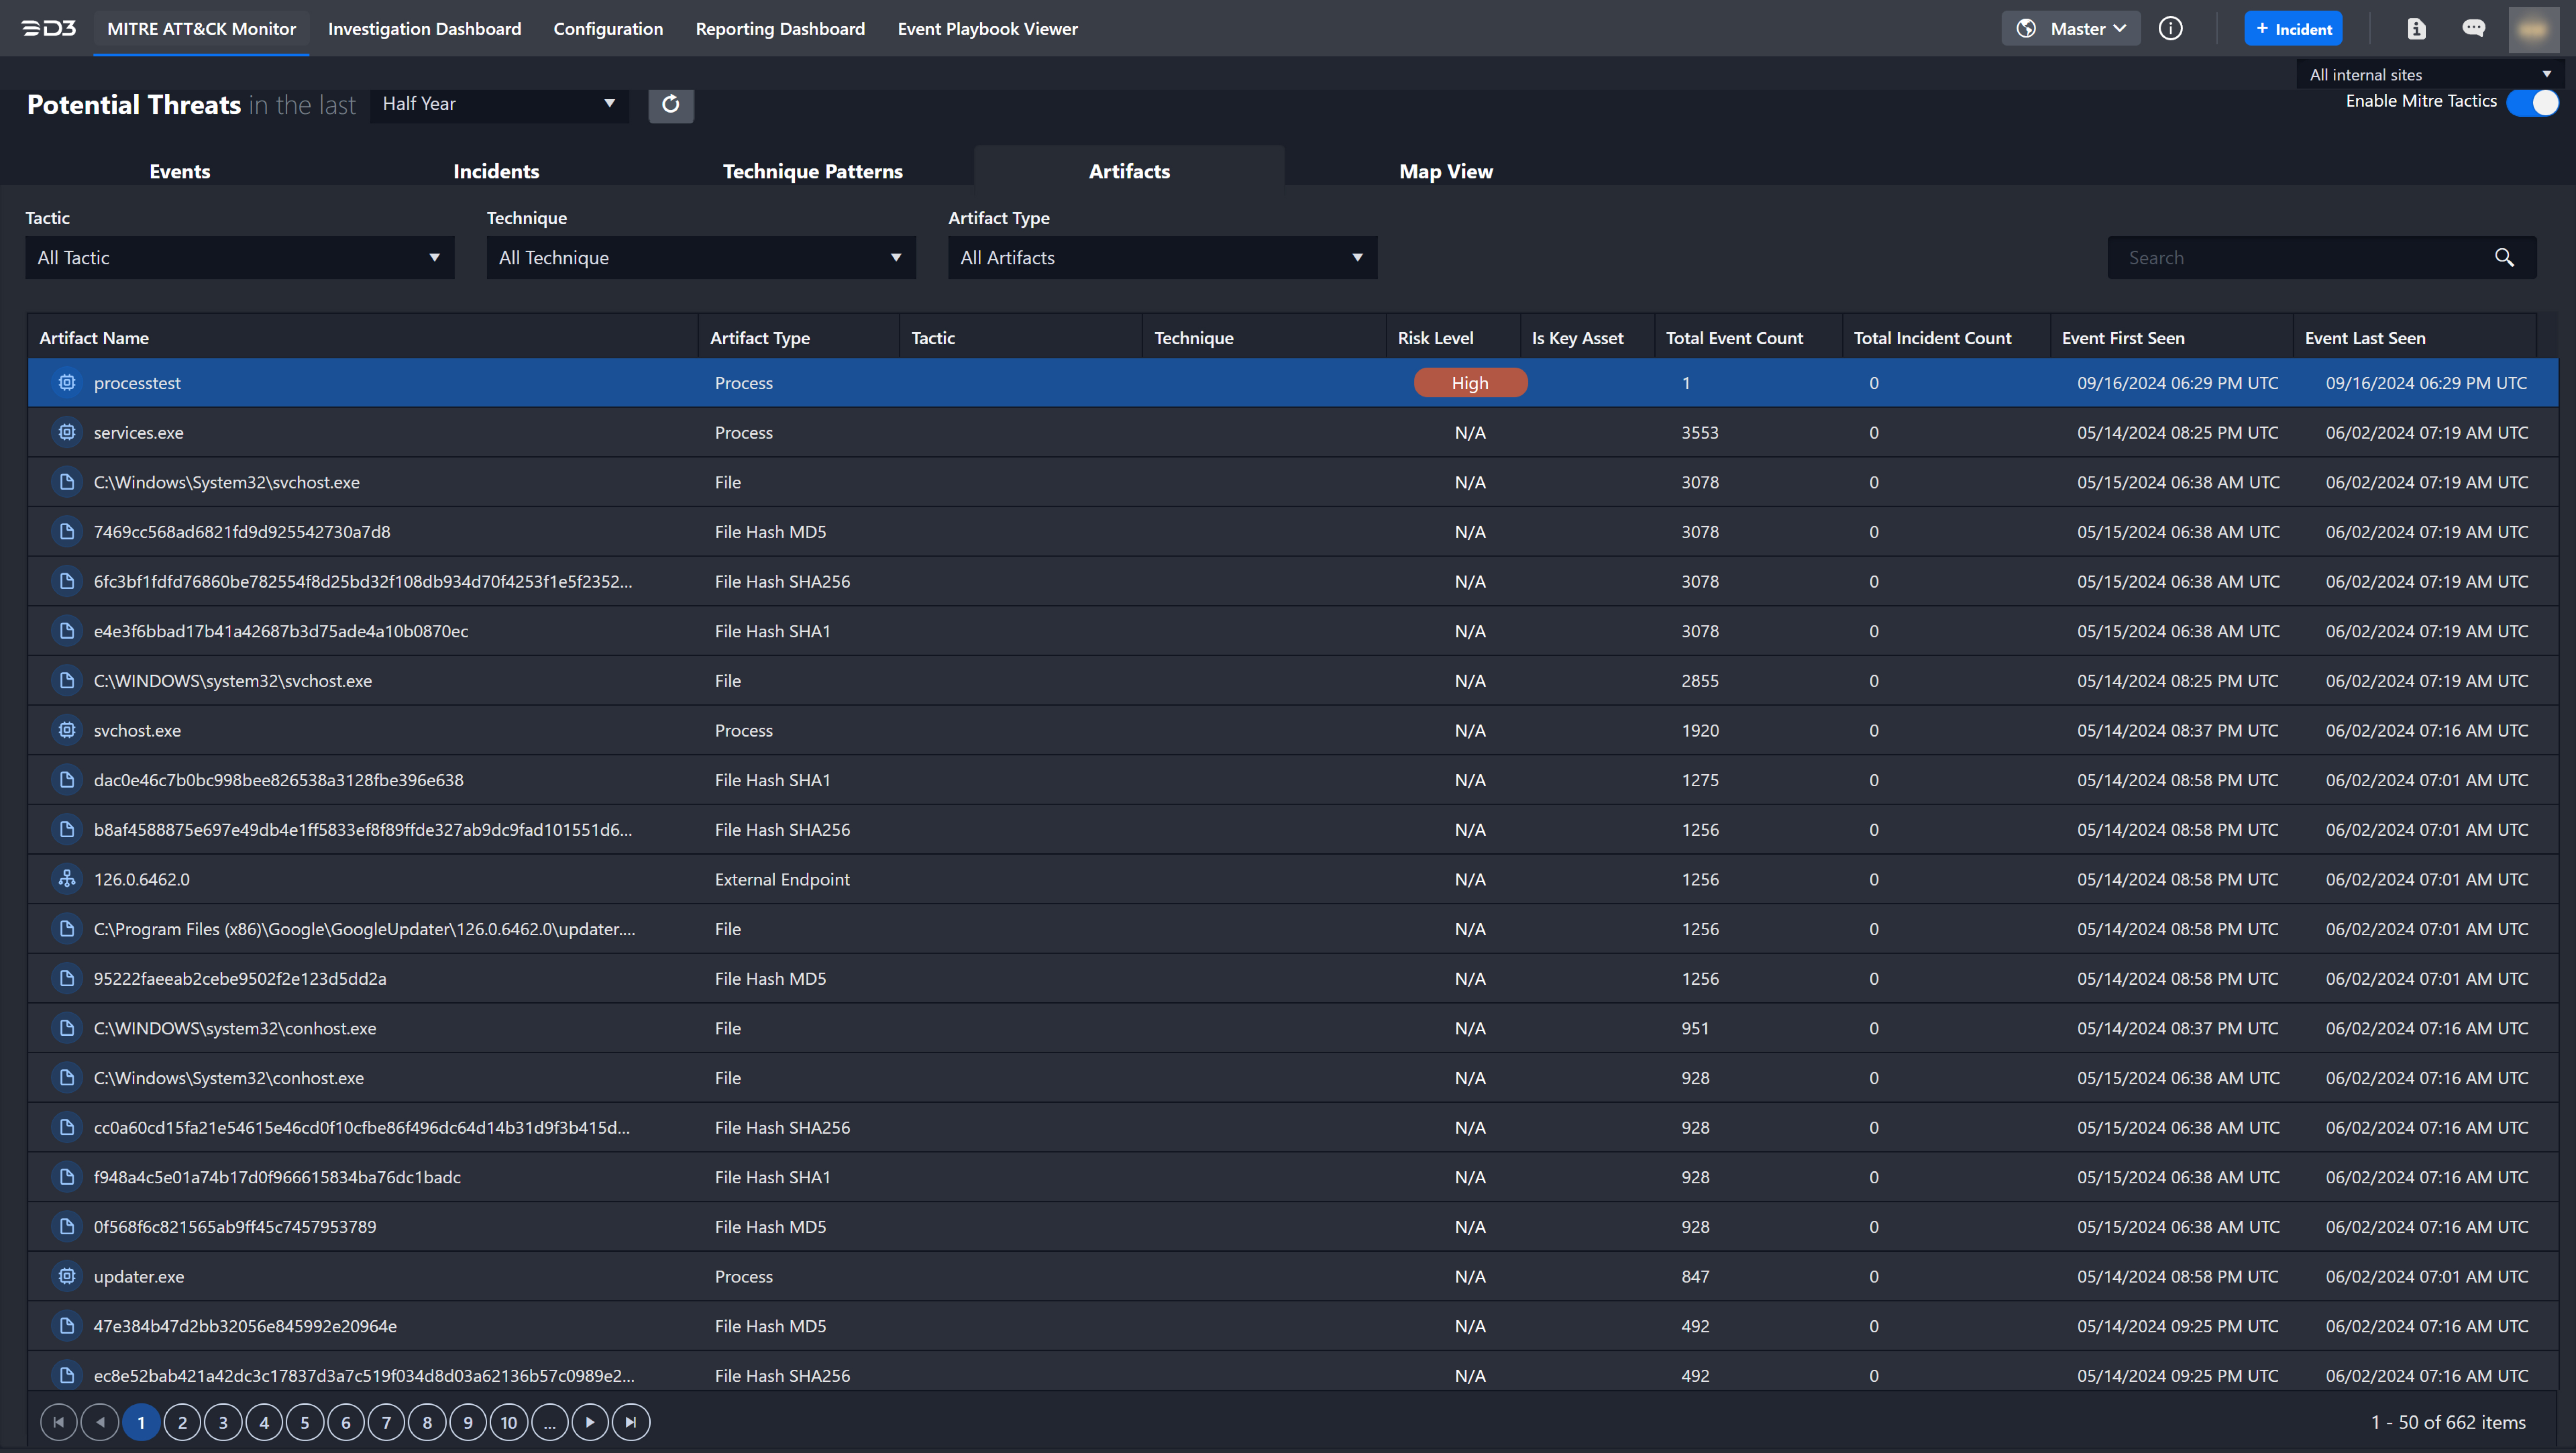Open the All Artifacts type dropdown
Screen dimensions: 2576x1453
pyautogui.click(x=1162, y=257)
